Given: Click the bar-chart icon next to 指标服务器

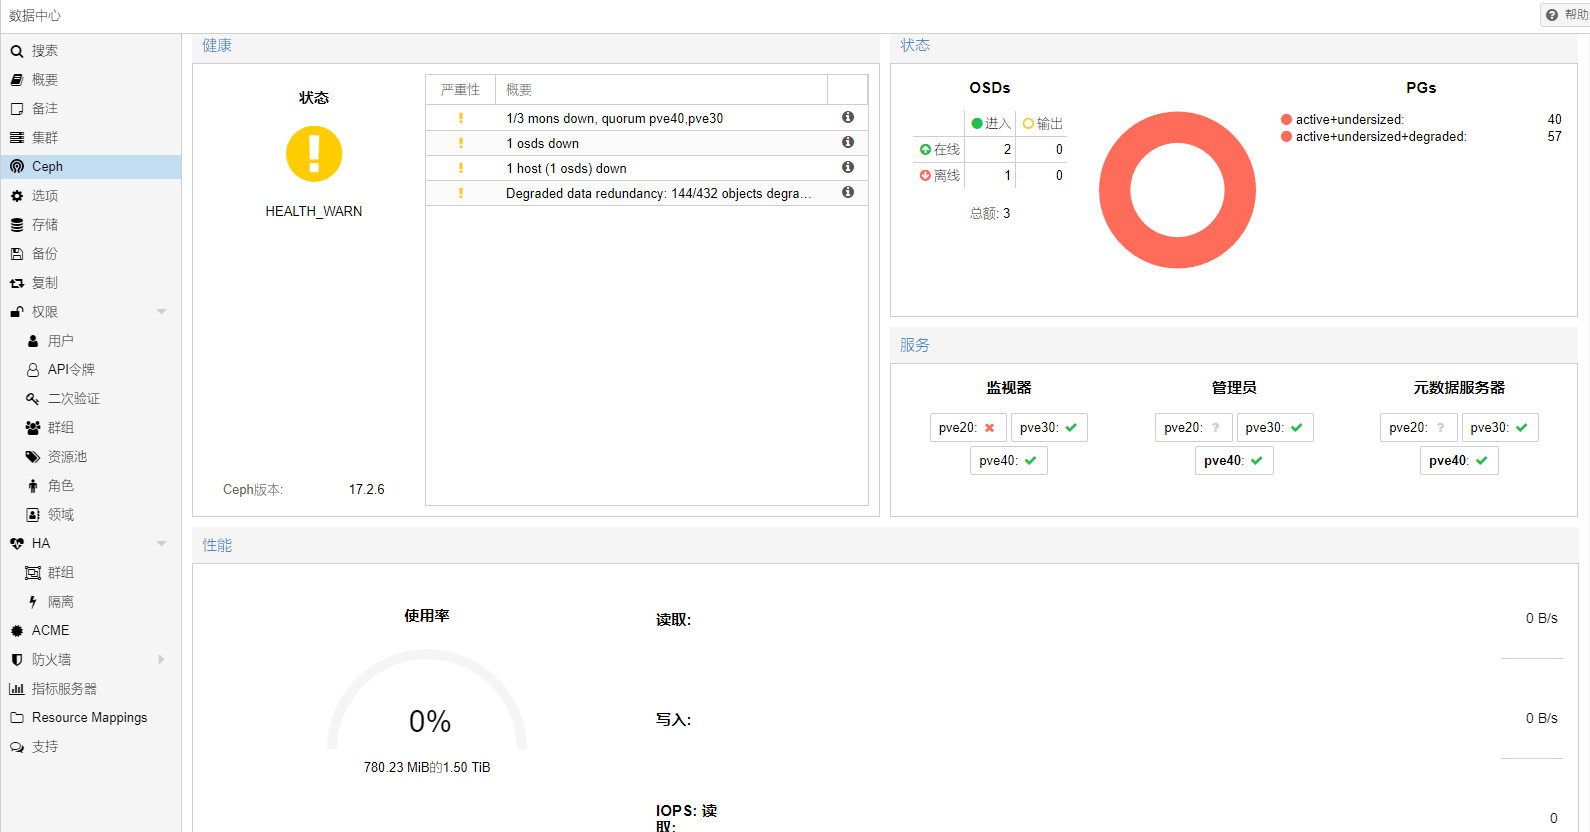Looking at the screenshot, I should (x=17, y=688).
